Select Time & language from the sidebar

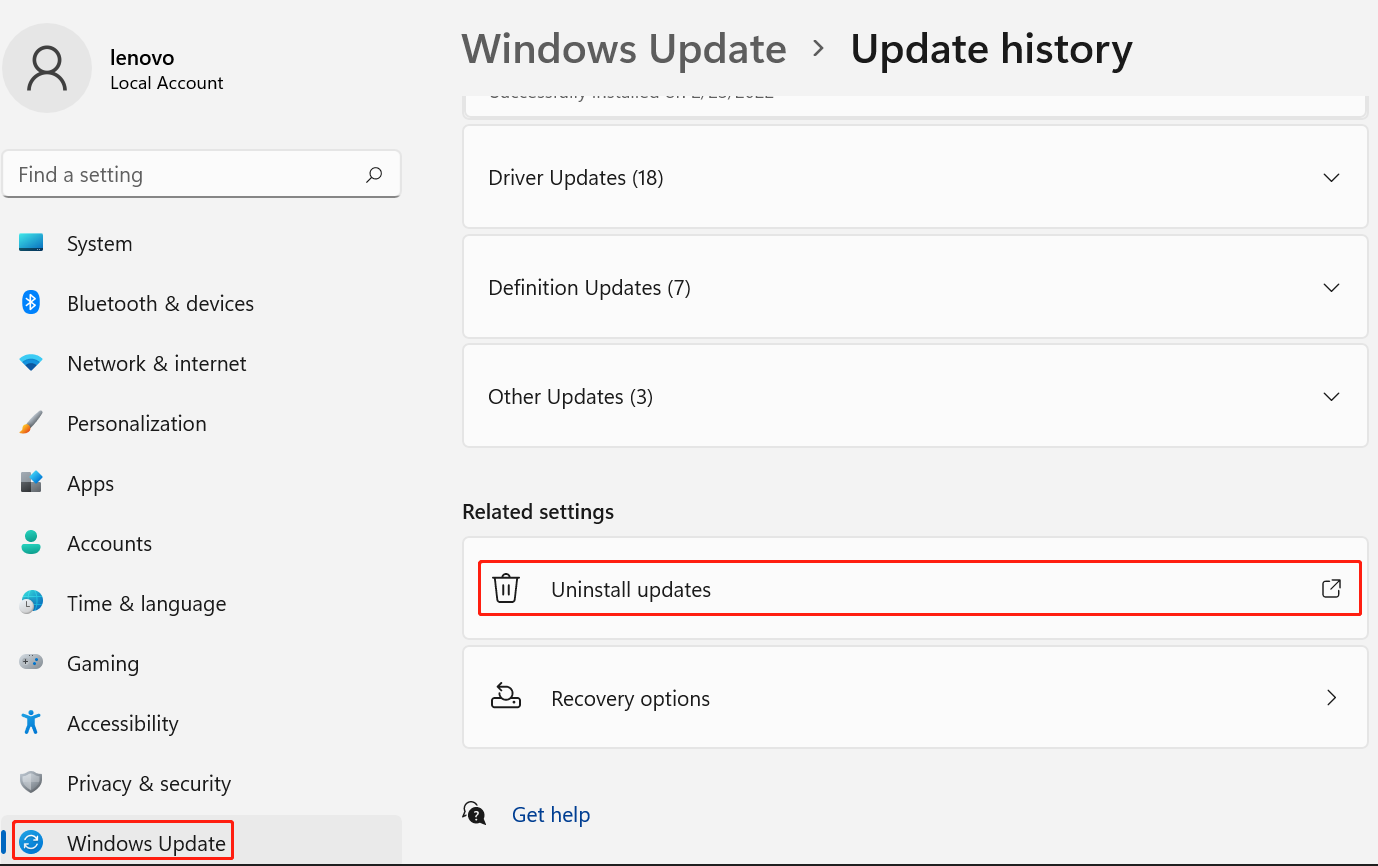pyautogui.click(x=146, y=603)
